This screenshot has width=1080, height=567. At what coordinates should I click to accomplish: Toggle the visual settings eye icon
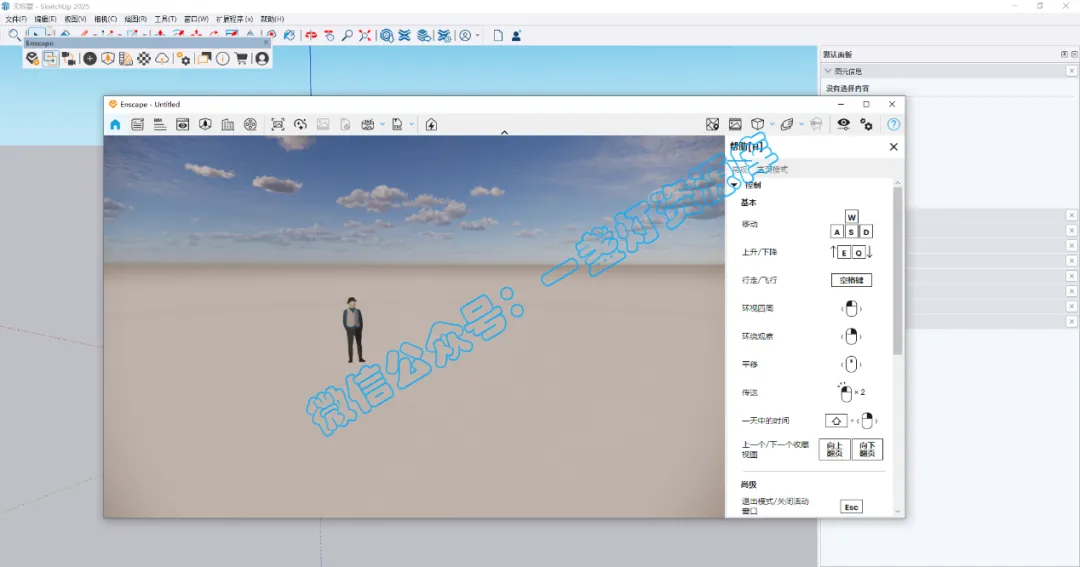(x=844, y=125)
